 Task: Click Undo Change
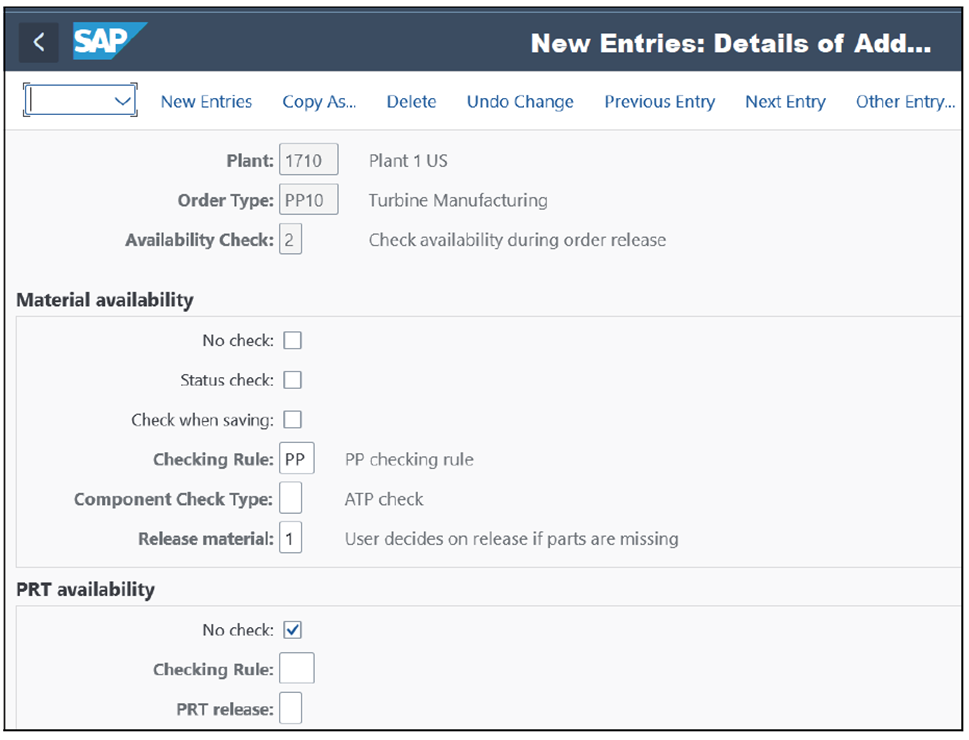[x=519, y=101]
